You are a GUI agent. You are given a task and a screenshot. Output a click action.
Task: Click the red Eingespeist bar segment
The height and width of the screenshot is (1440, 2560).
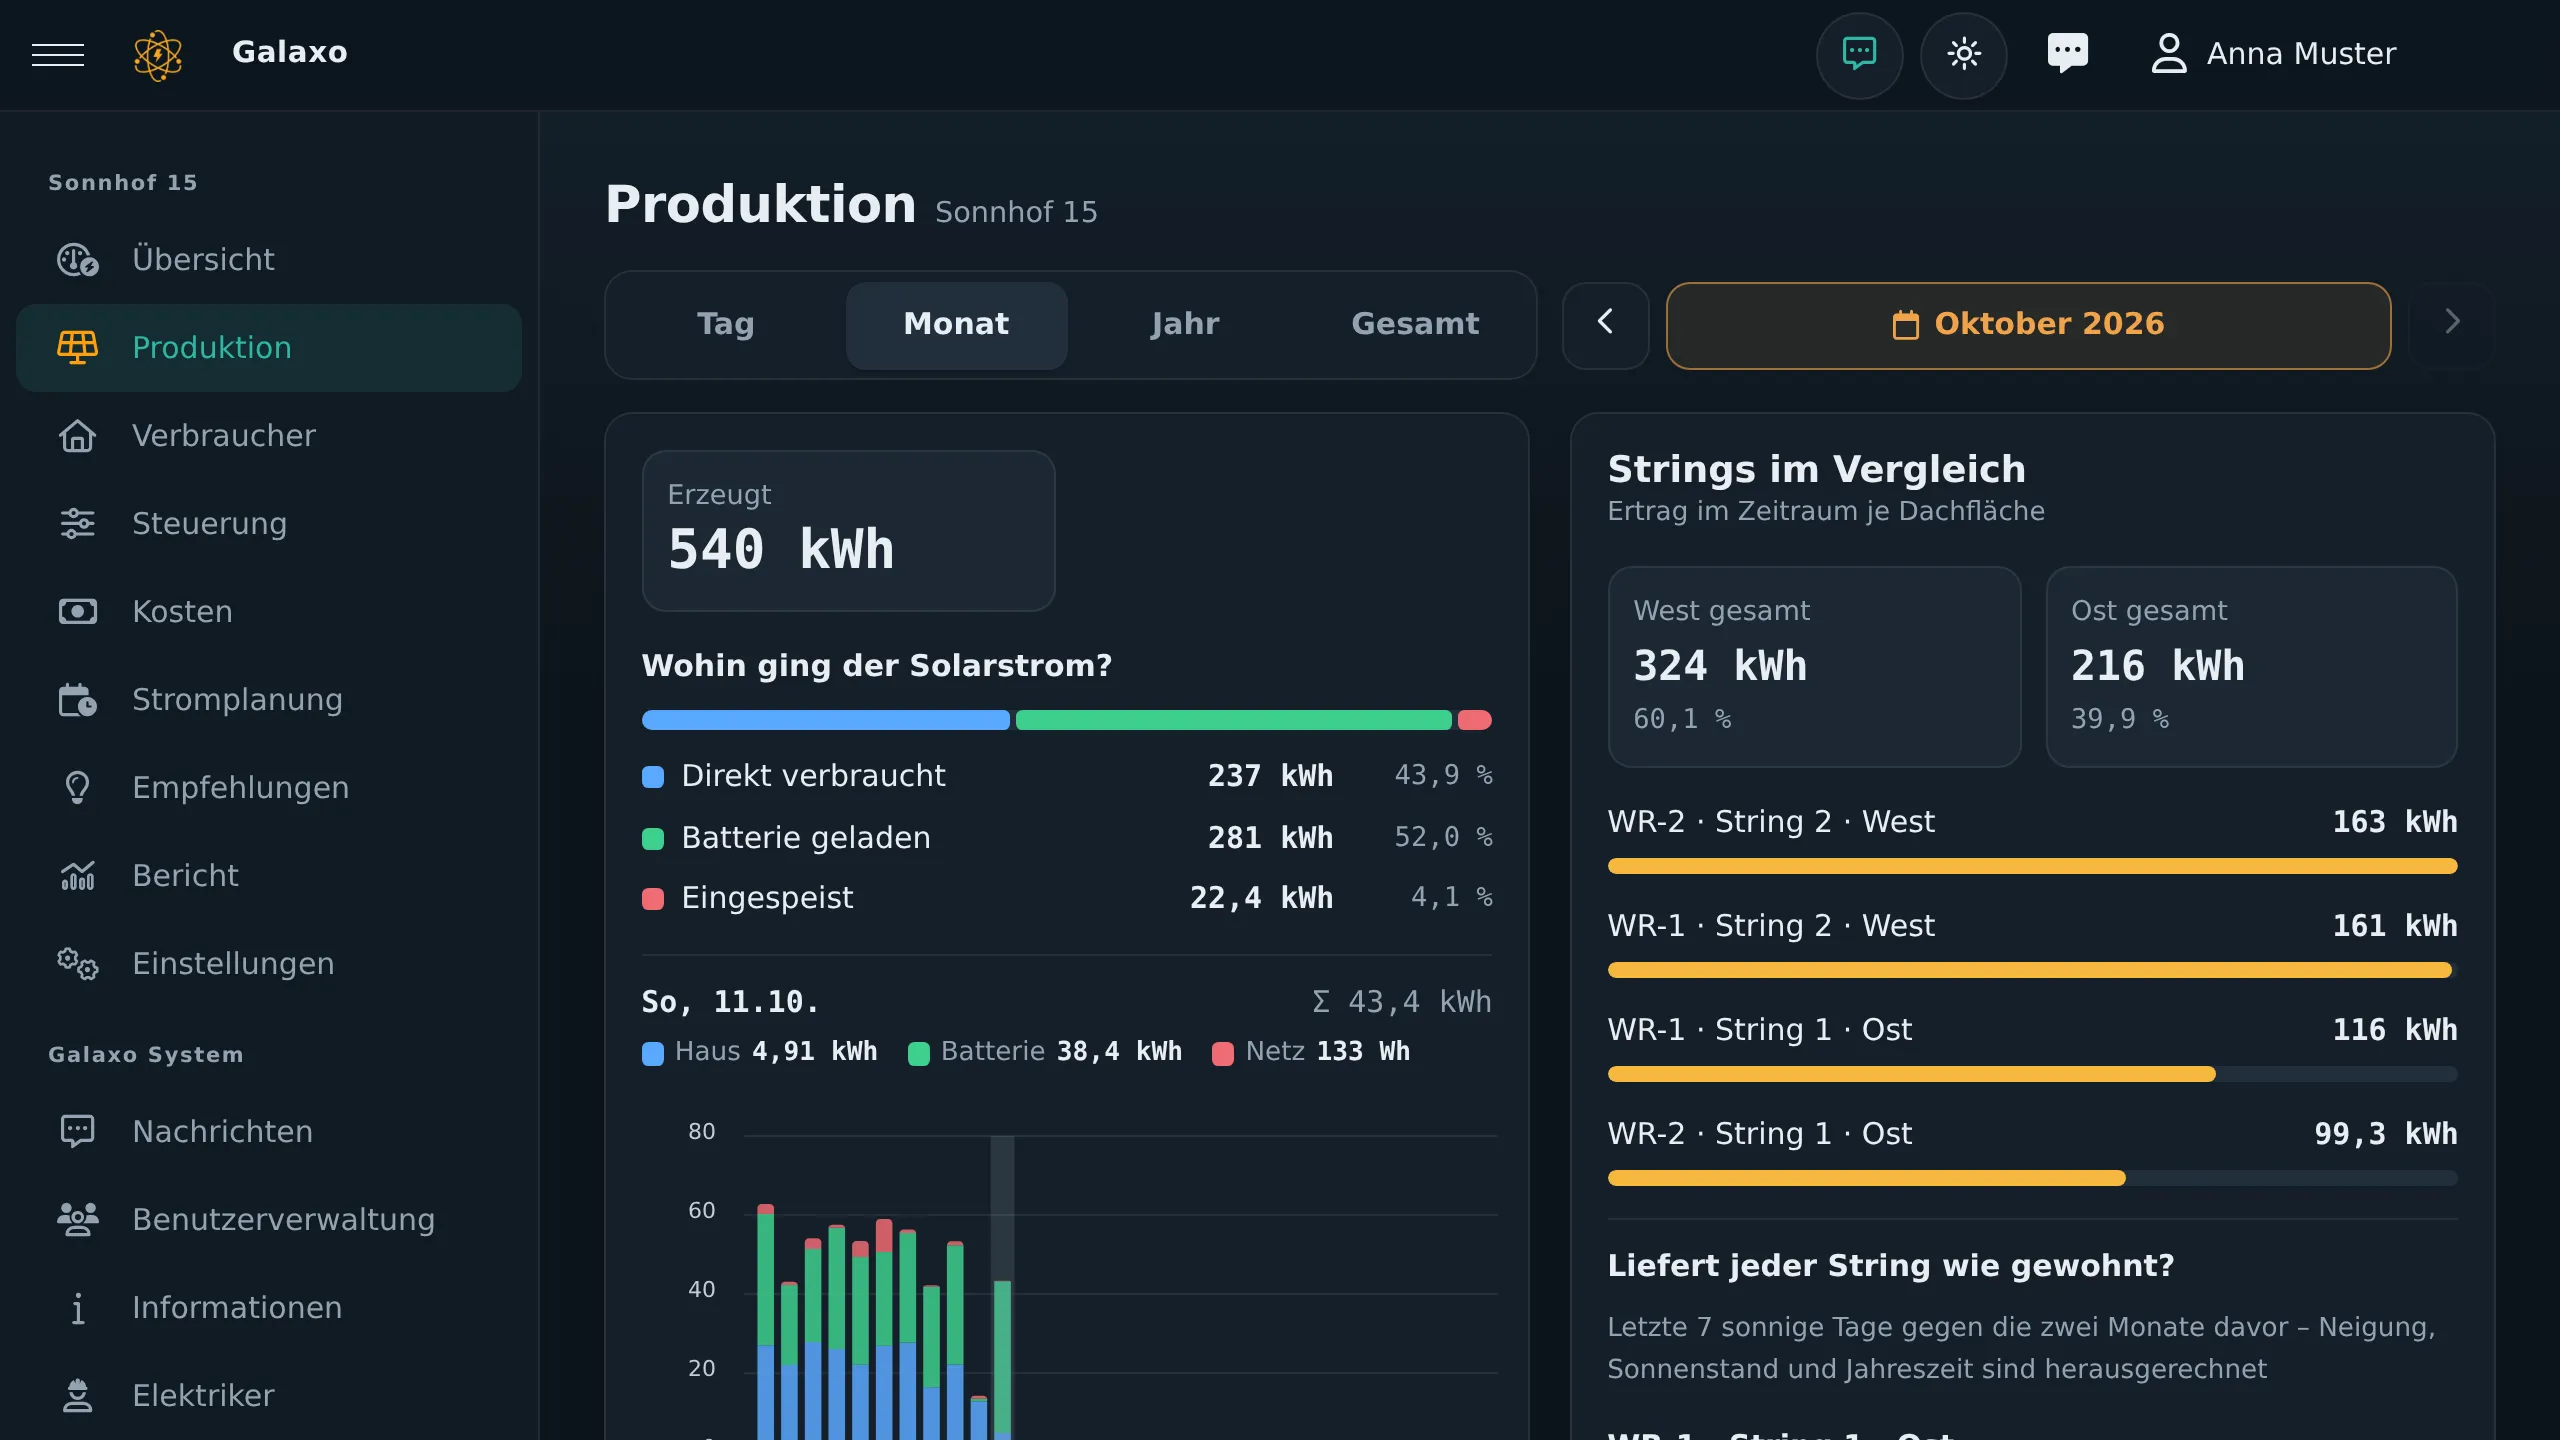tap(1474, 720)
